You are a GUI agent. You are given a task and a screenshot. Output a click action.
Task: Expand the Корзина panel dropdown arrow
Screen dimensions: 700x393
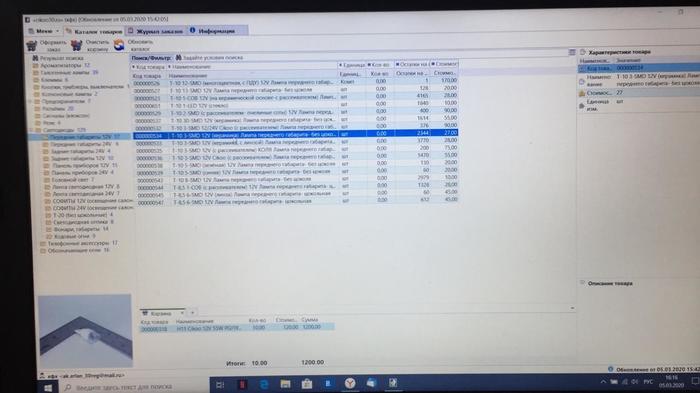[181, 313]
